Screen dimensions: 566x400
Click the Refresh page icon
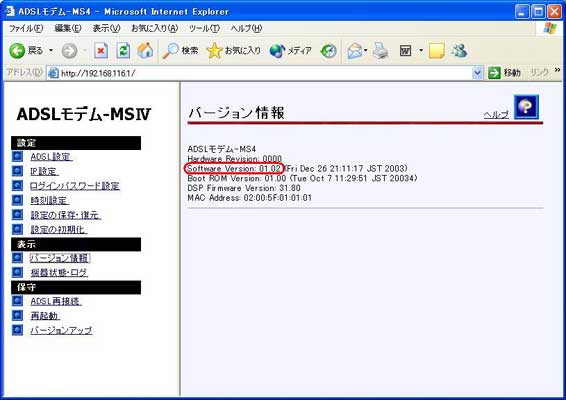coord(123,51)
